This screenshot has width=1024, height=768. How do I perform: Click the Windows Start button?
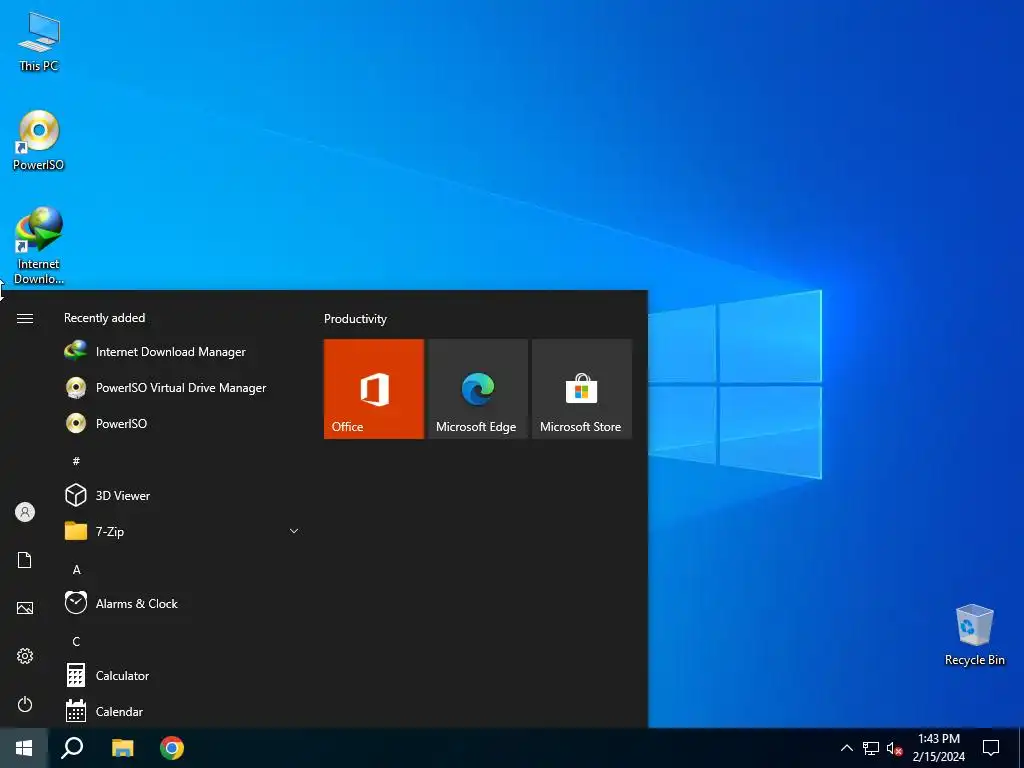24,748
